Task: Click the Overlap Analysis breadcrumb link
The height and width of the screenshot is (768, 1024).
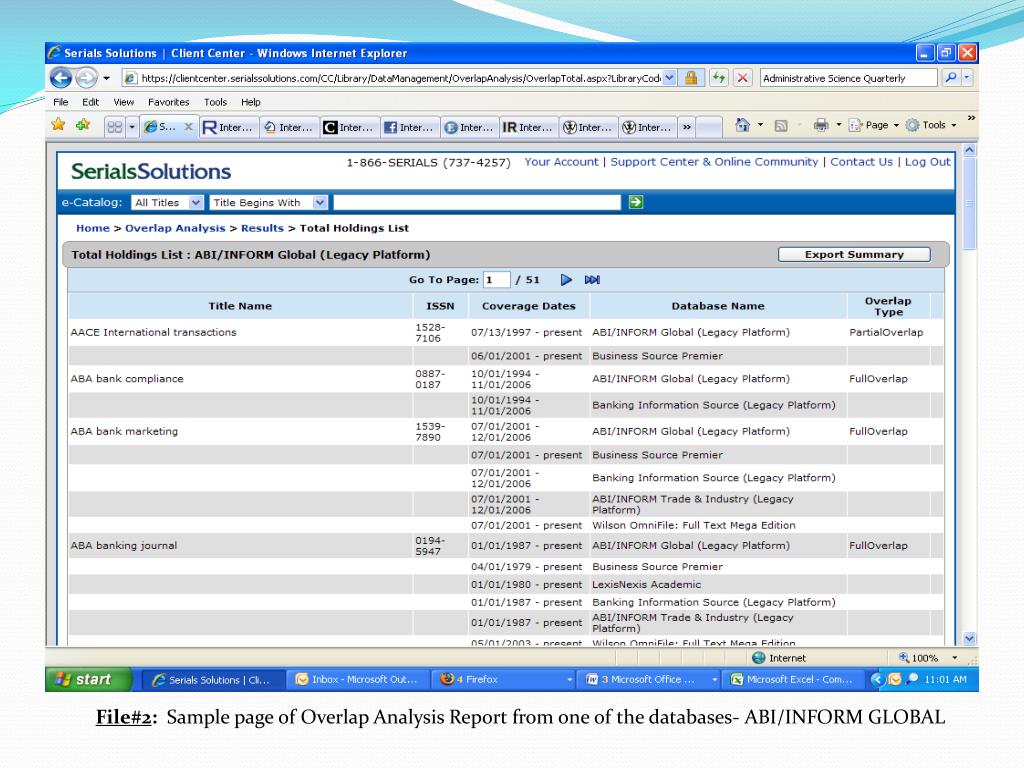Action: (175, 228)
